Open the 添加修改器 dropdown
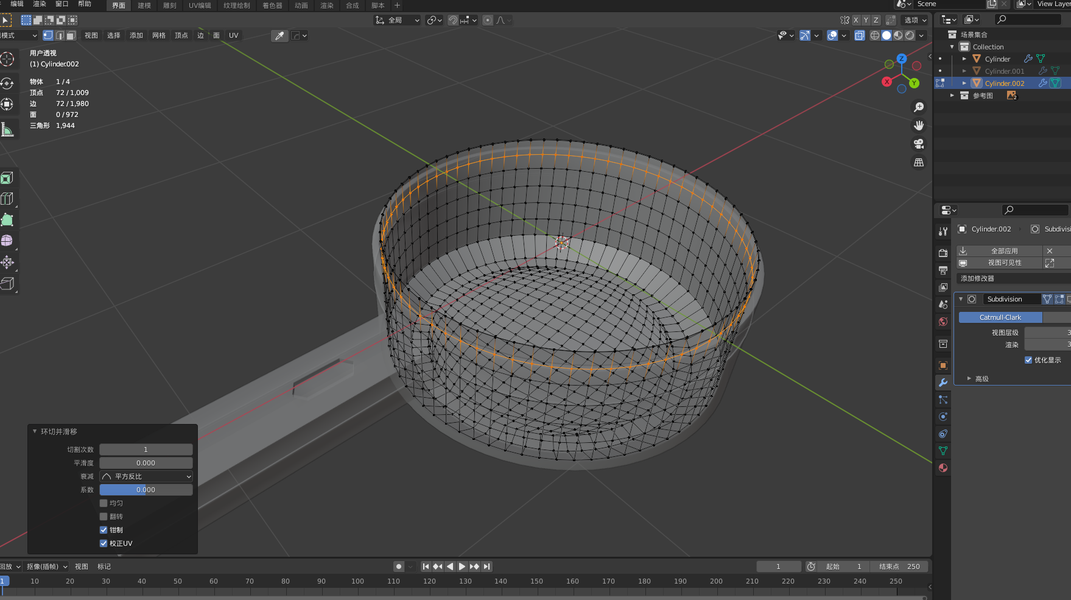The width and height of the screenshot is (1071, 600). pos(1014,279)
